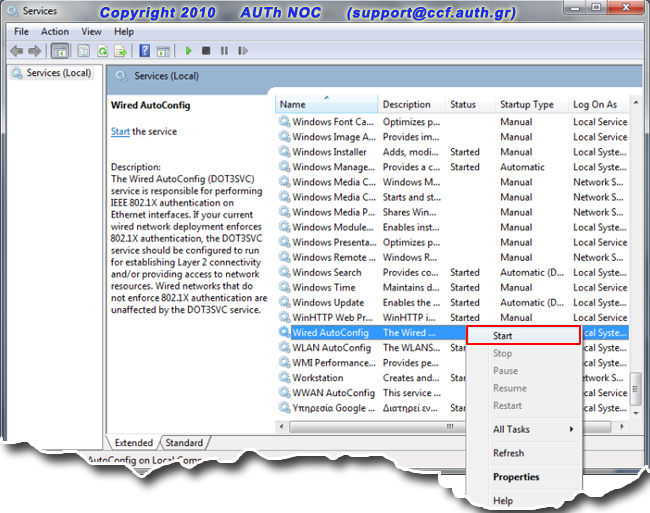Sort by the Description column header
Viewport: 650px width, 513px height.
[412, 104]
